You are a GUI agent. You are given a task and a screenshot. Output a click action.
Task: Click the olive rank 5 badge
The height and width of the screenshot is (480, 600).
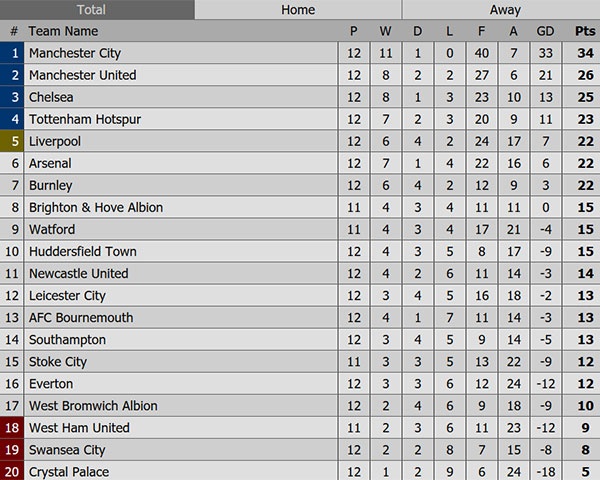tap(14, 141)
